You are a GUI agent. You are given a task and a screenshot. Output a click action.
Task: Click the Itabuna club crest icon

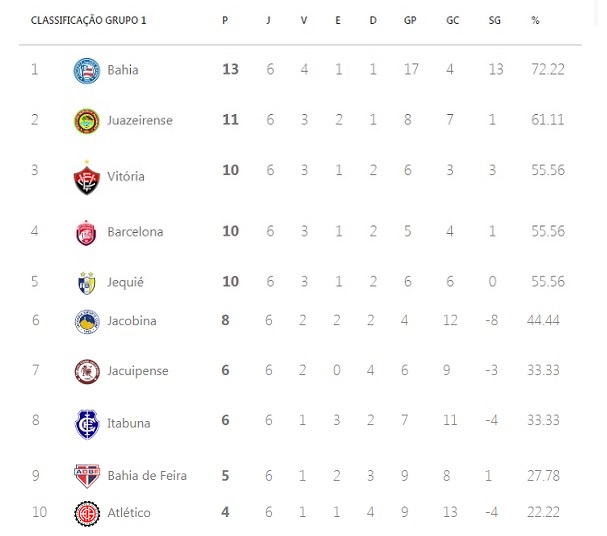(x=87, y=425)
